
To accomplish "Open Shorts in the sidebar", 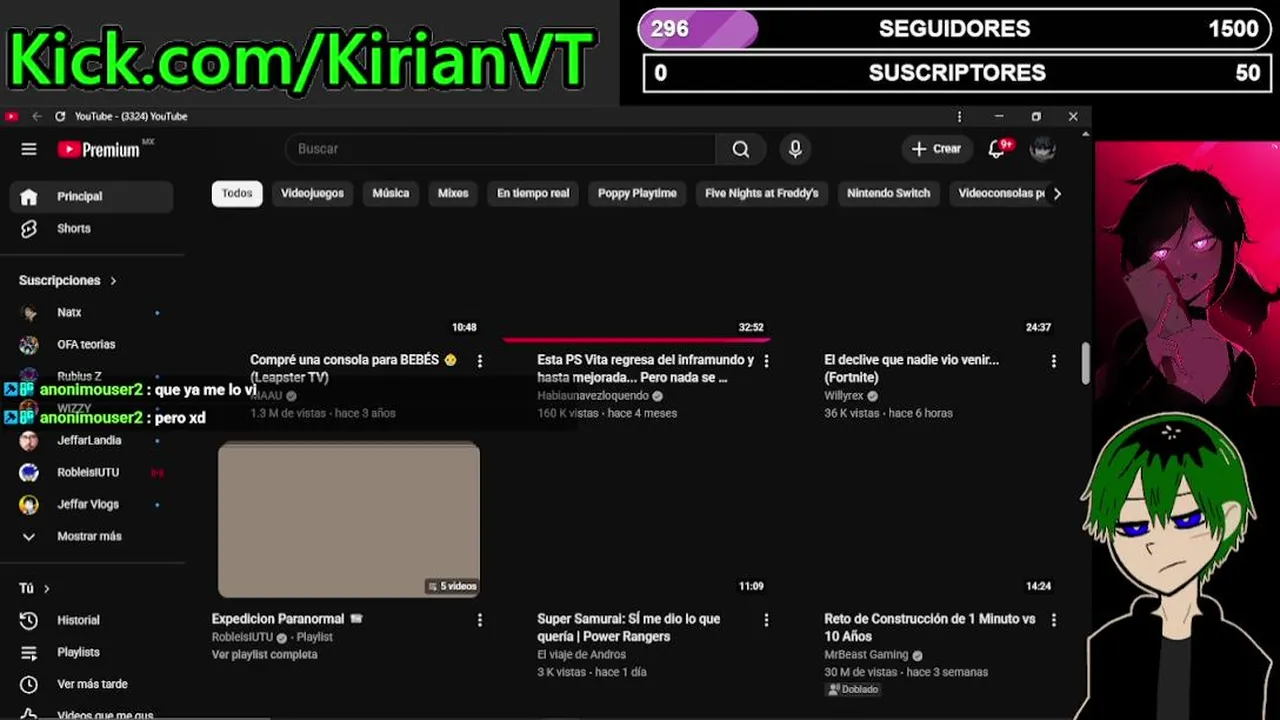I will coord(91,229).
